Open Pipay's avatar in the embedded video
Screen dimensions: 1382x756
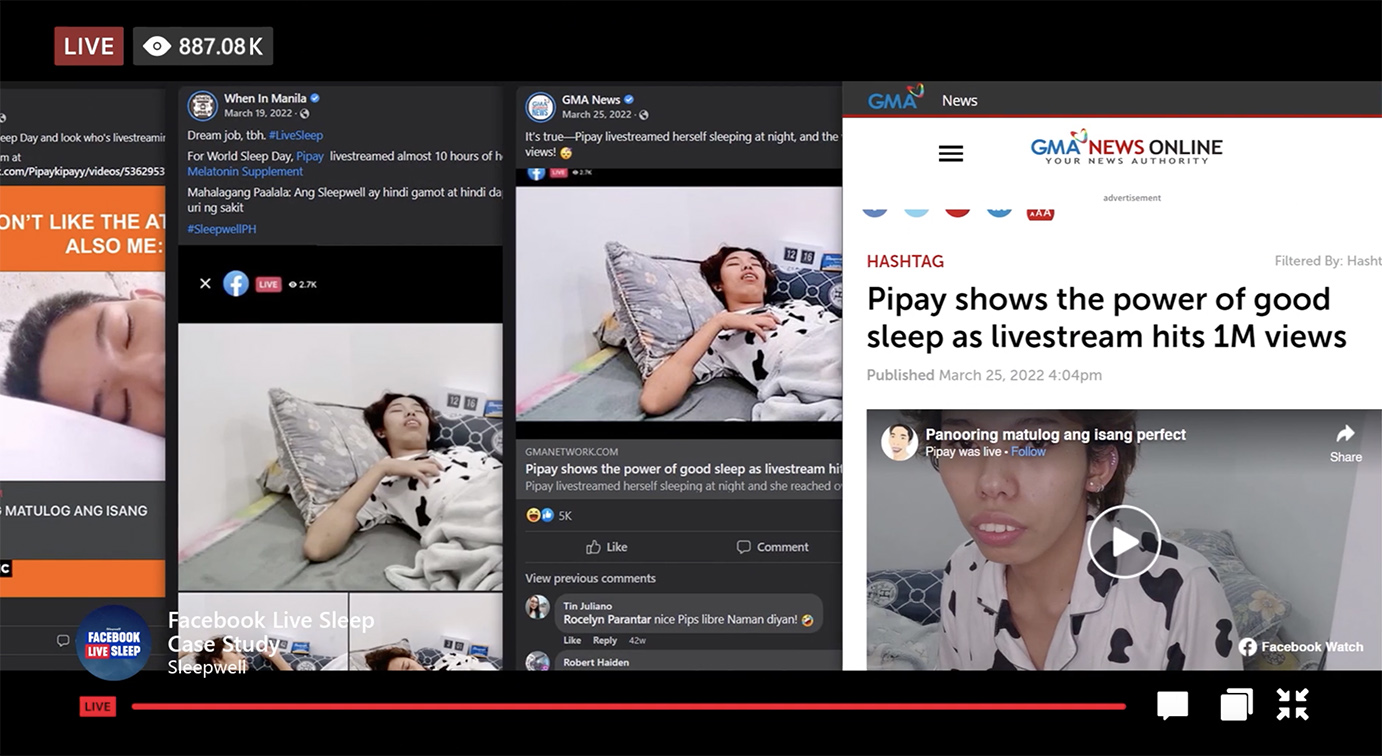click(x=899, y=442)
